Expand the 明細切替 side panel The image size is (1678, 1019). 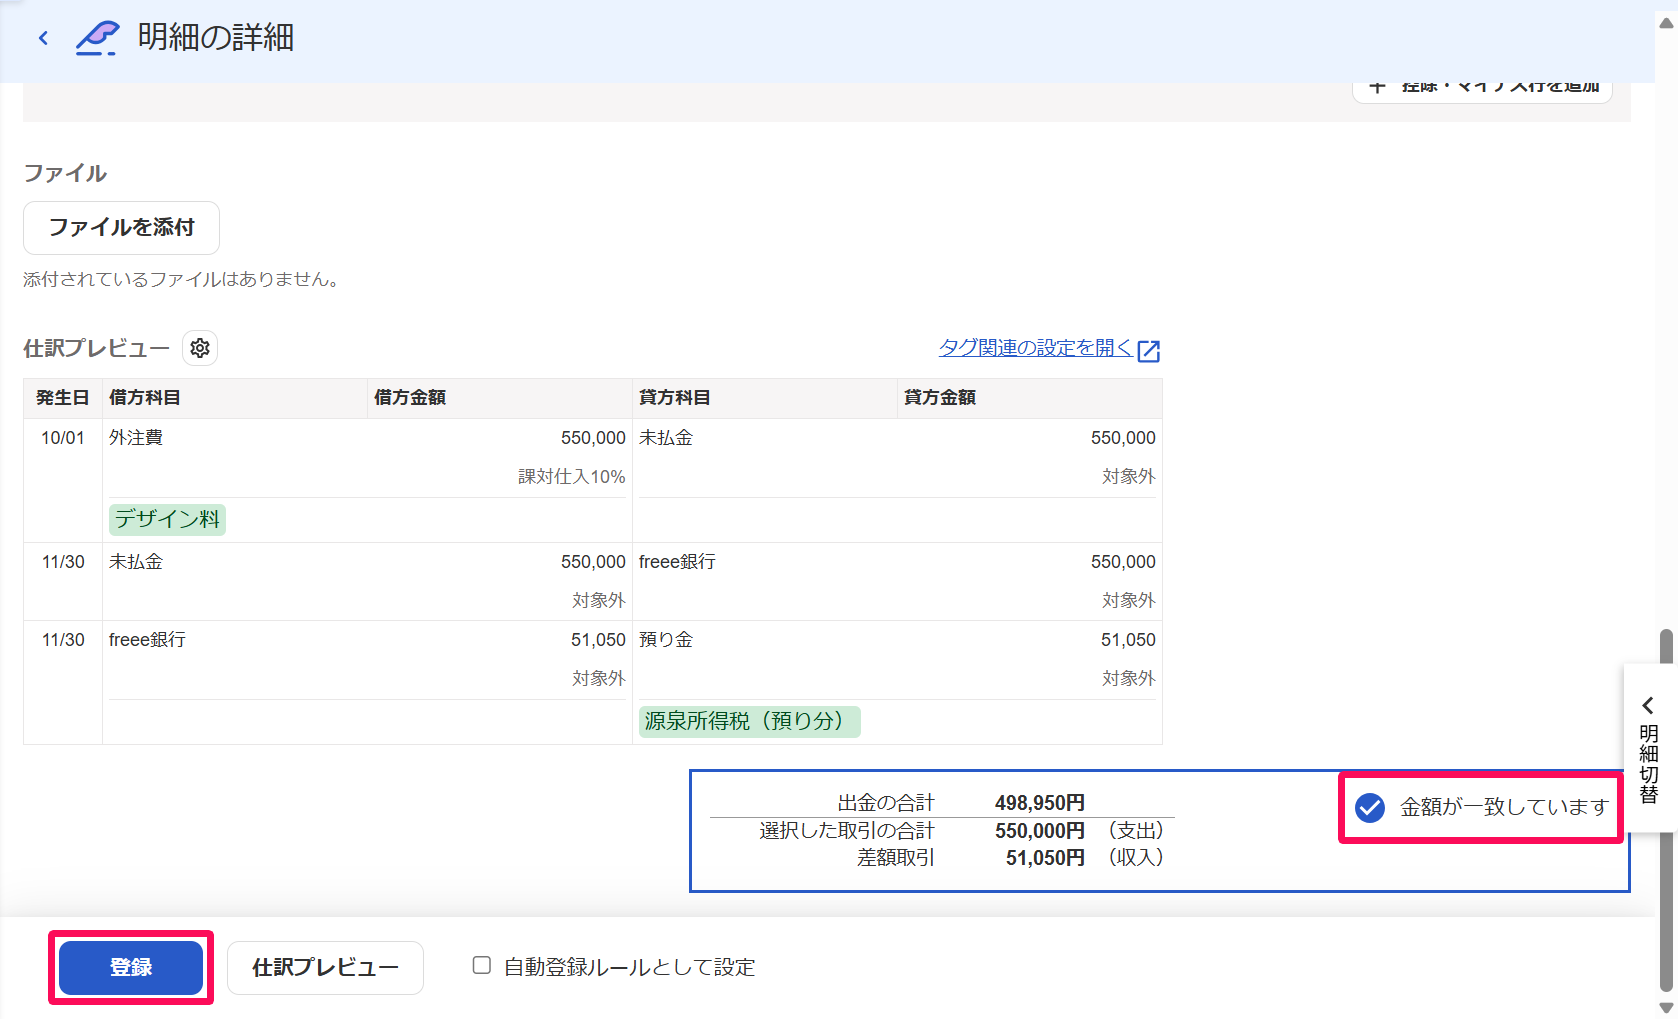click(1649, 748)
